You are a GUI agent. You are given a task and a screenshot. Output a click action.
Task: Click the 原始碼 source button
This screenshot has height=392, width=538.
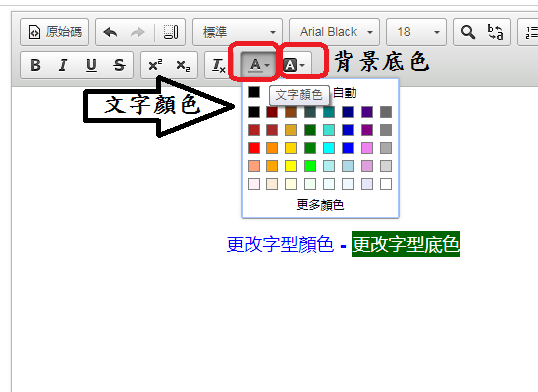click(55, 32)
